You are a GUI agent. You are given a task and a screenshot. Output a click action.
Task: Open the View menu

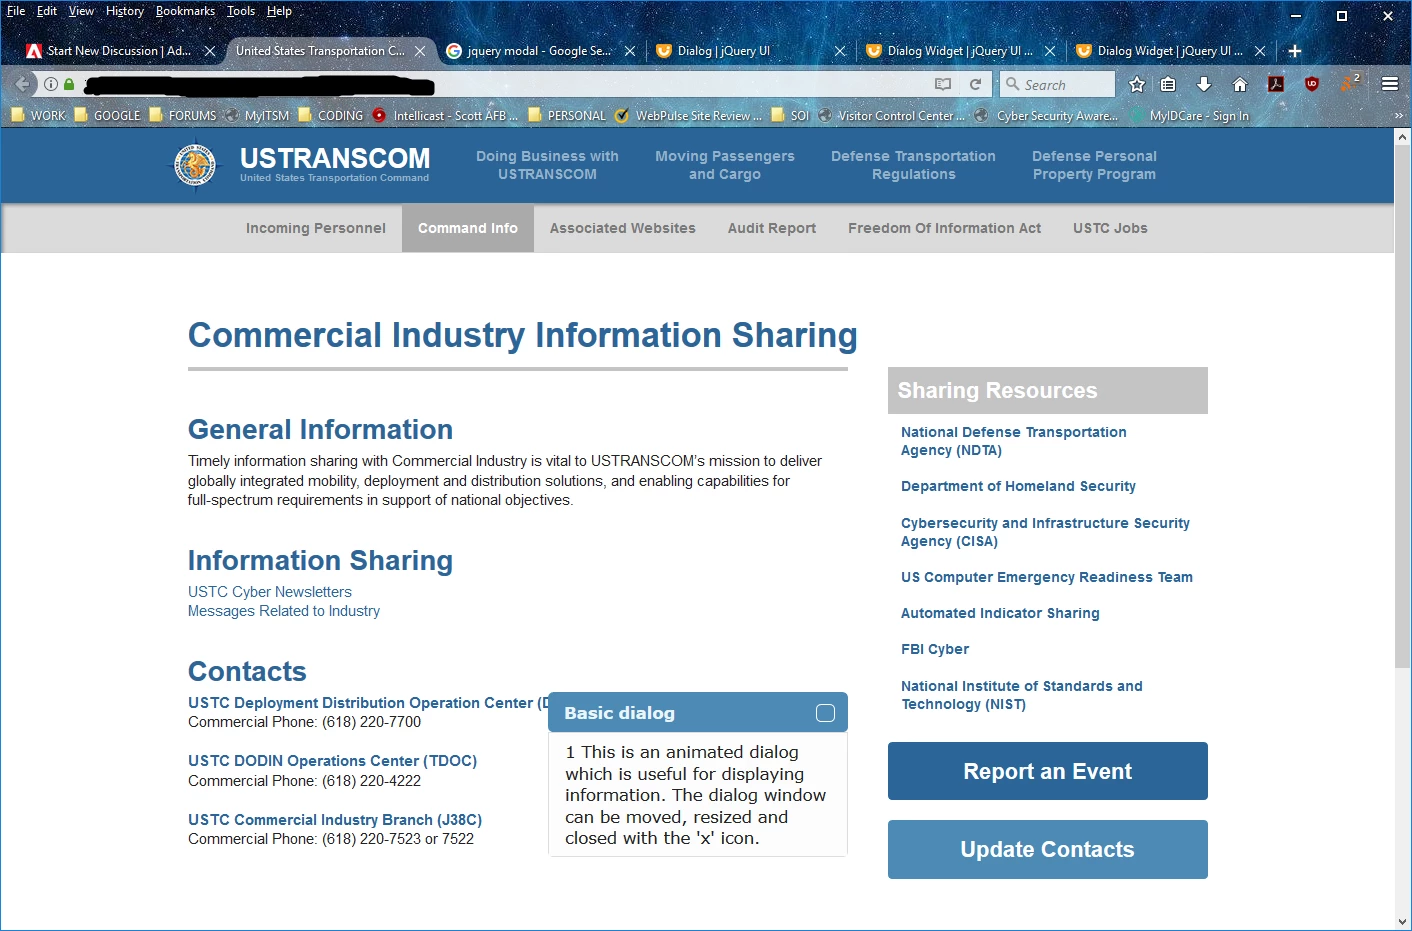81,11
